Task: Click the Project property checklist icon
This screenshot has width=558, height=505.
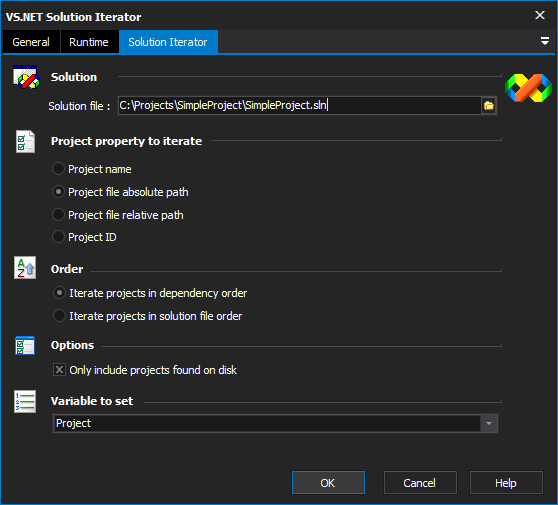Action: point(25,141)
